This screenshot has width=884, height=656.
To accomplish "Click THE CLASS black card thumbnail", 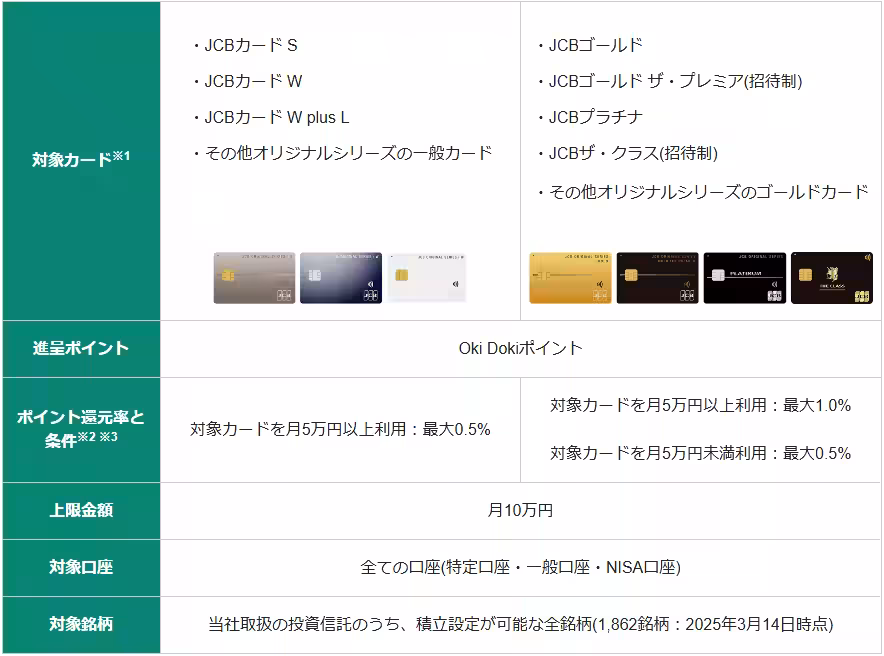I will [831, 276].
